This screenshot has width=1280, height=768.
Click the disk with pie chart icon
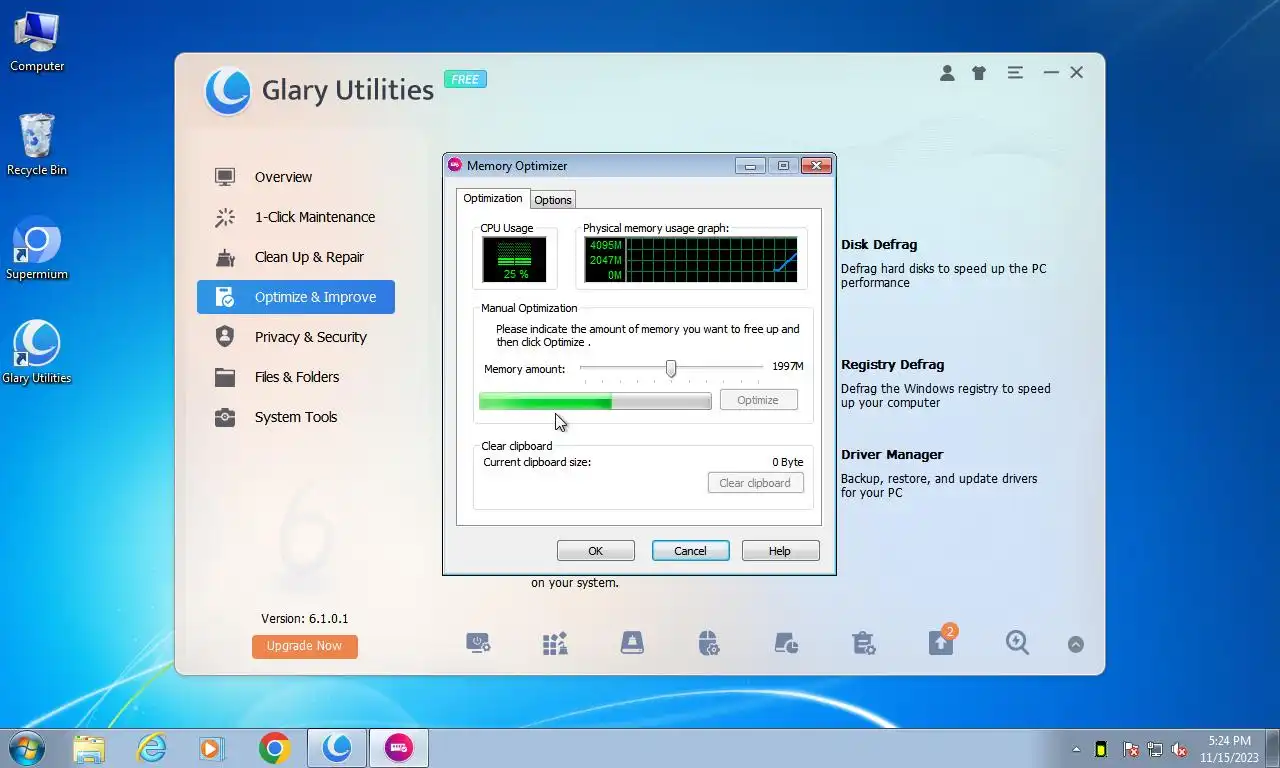tap(786, 643)
